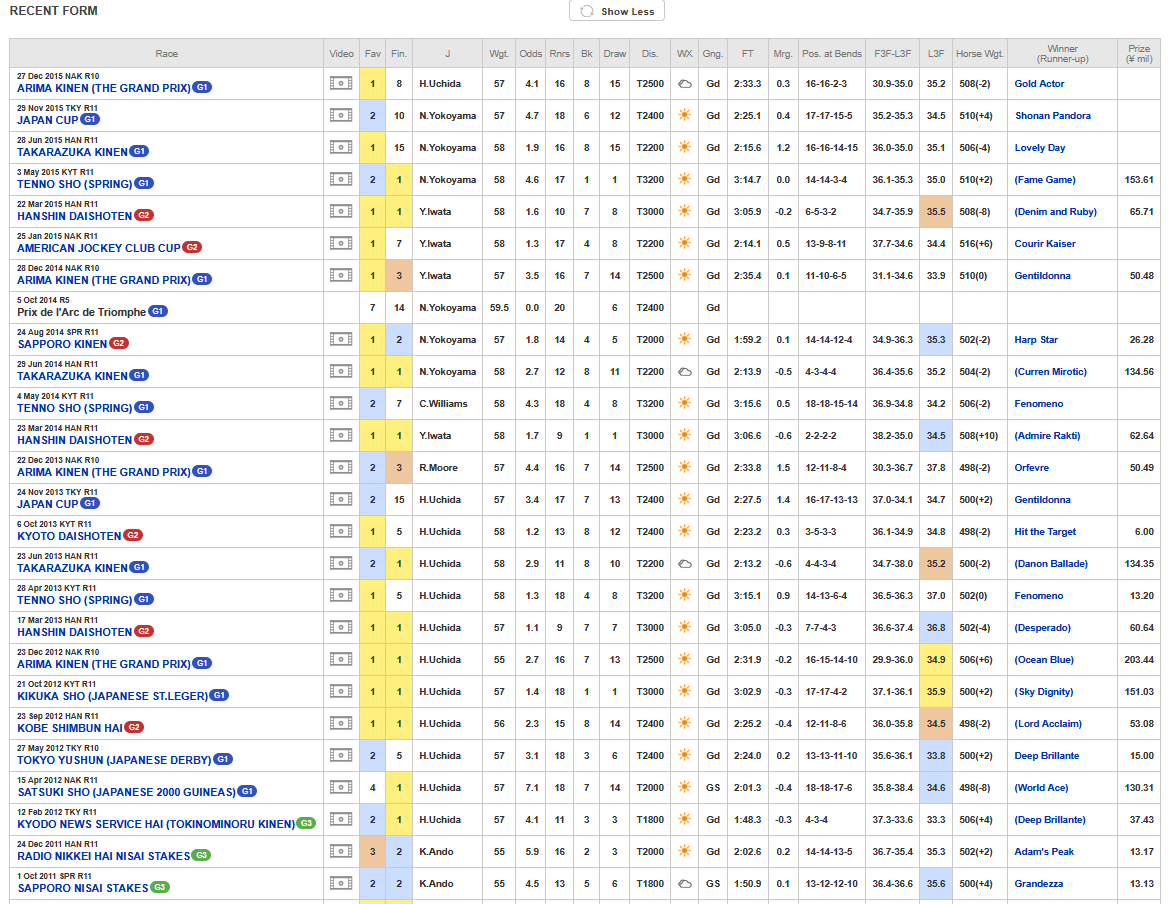The height and width of the screenshot is (904, 1172).
Task: Play video for Kyoto Daishoten race
Action: click(x=341, y=532)
